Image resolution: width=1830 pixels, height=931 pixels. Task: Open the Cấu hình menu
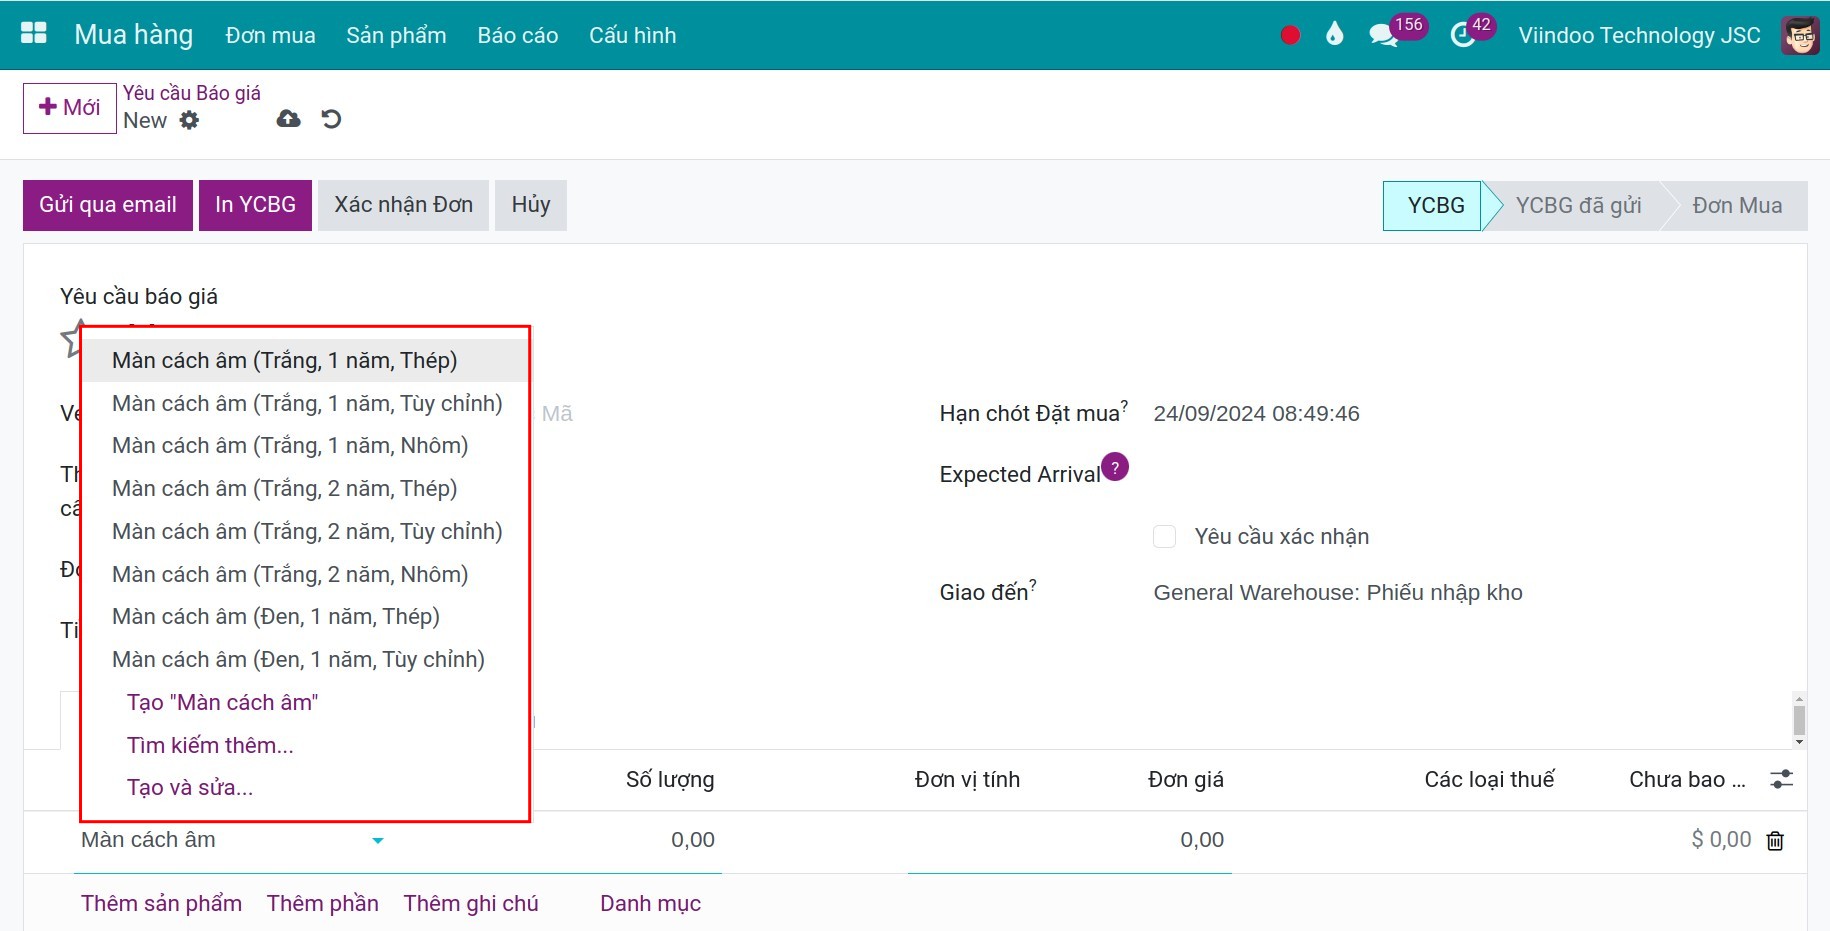(x=632, y=35)
